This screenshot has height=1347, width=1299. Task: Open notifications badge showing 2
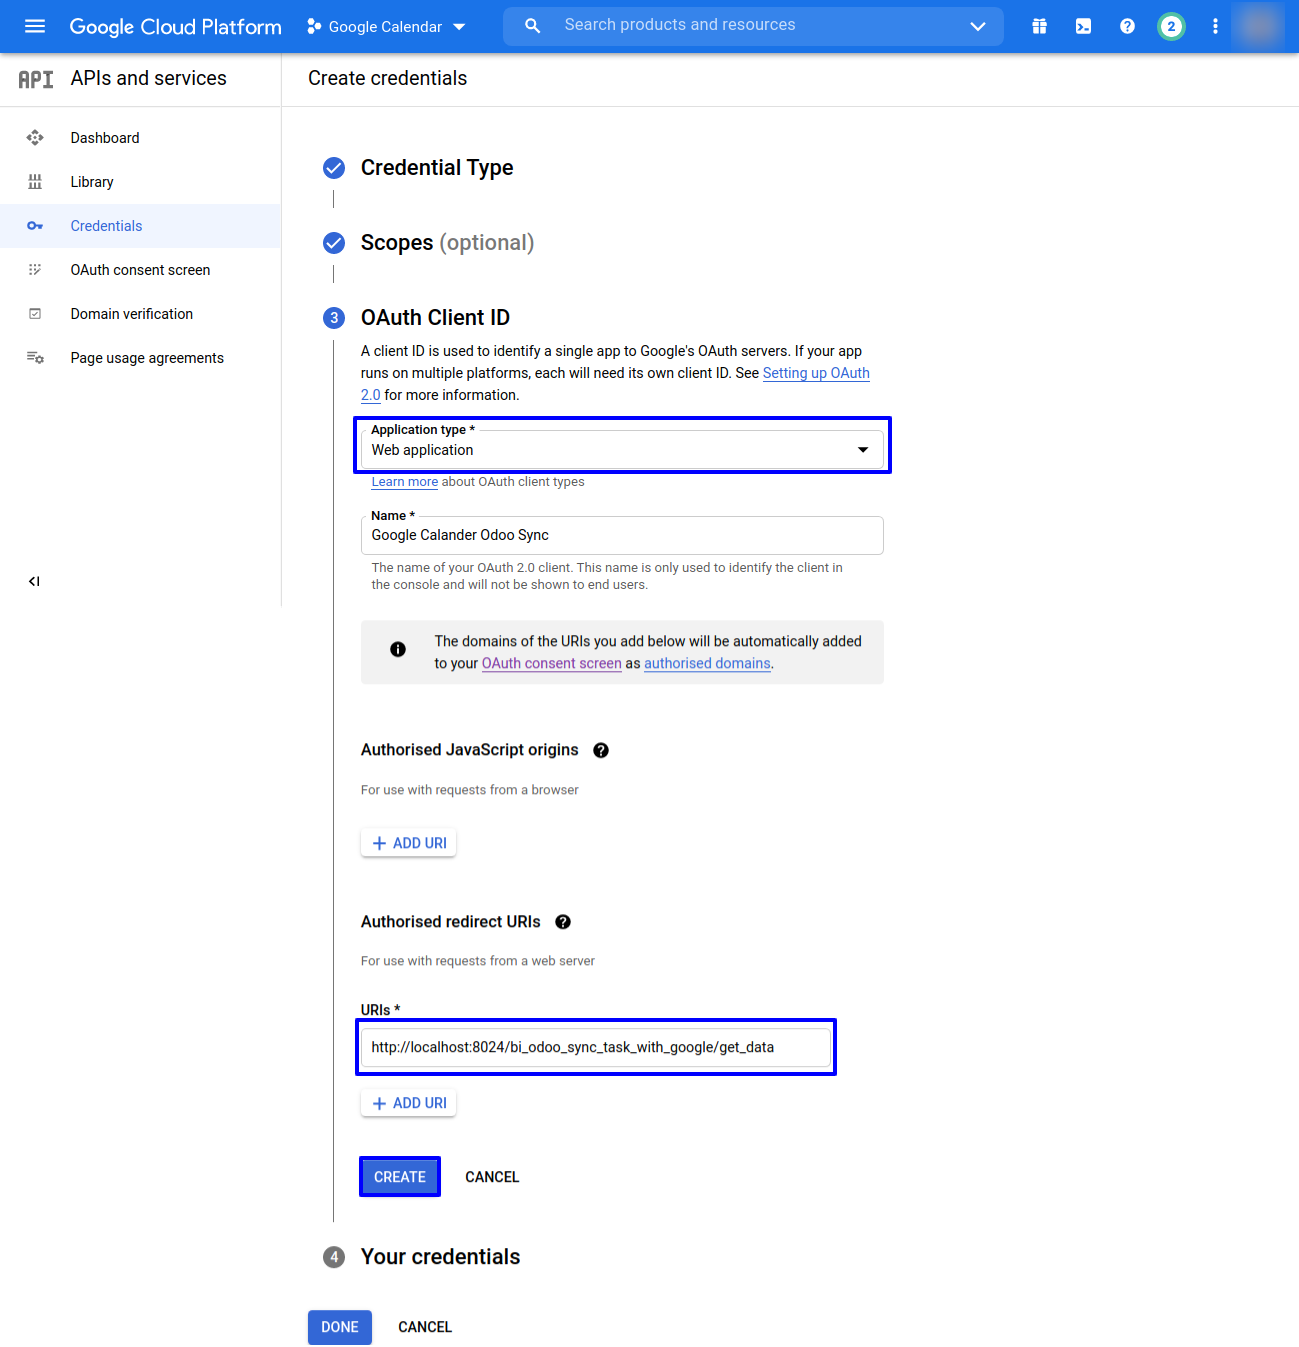coord(1171,26)
